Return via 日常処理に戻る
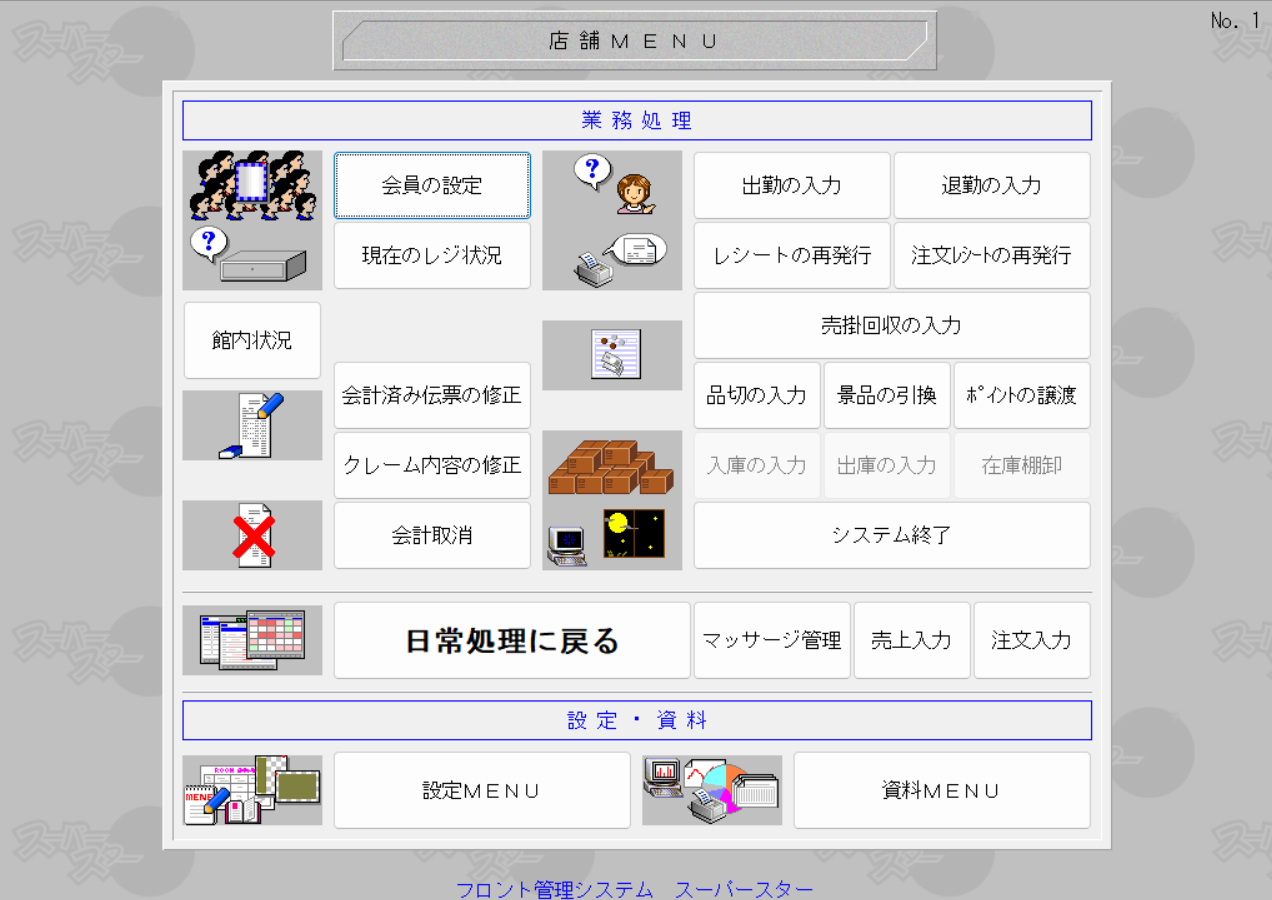The image size is (1272, 900). (x=512, y=640)
